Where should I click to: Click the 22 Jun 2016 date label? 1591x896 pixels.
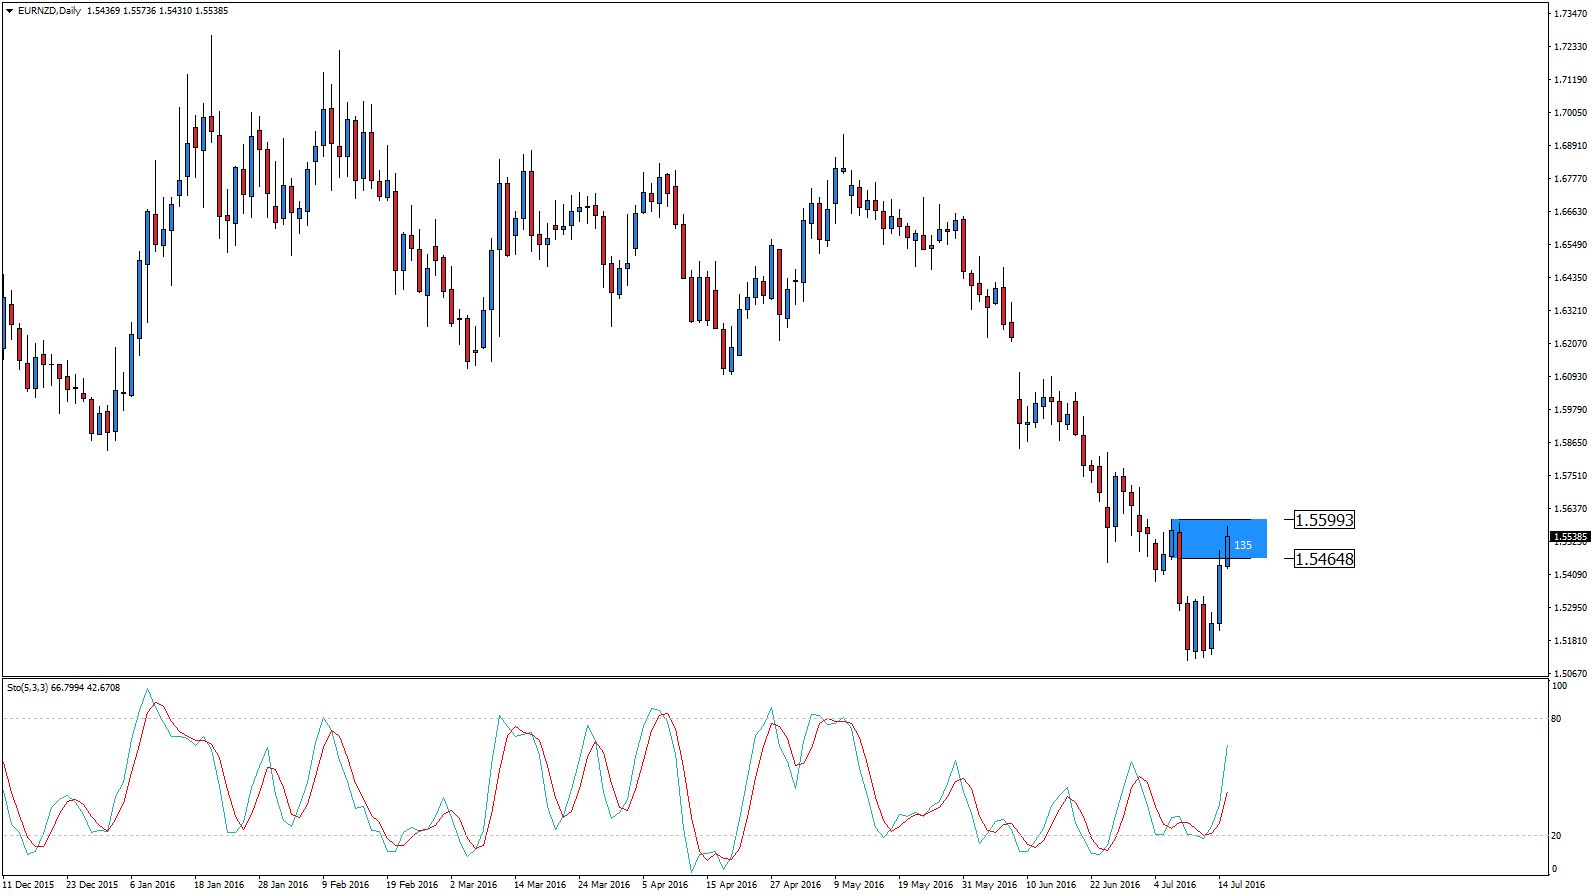click(x=1114, y=885)
